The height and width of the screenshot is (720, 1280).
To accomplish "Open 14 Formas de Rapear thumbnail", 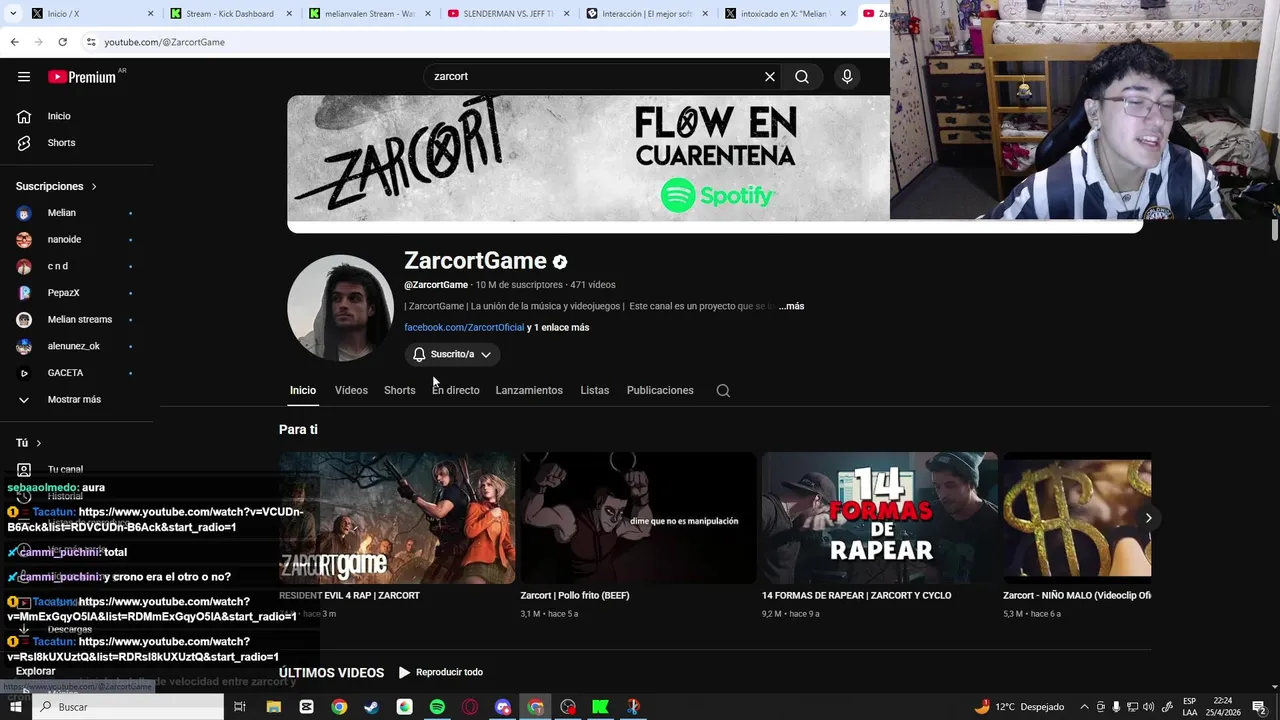I will coord(880,518).
